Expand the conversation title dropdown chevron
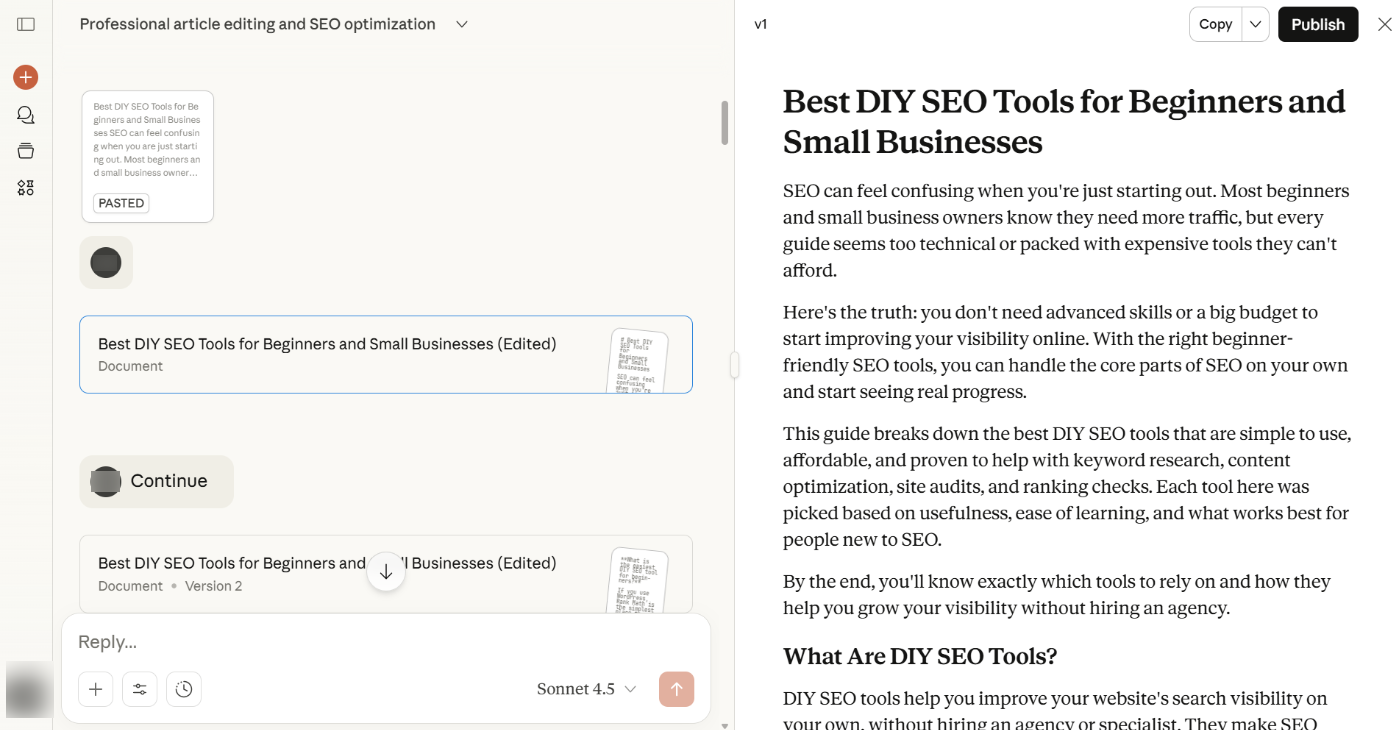The height and width of the screenshot is (730, 1399). coord(462,24)
